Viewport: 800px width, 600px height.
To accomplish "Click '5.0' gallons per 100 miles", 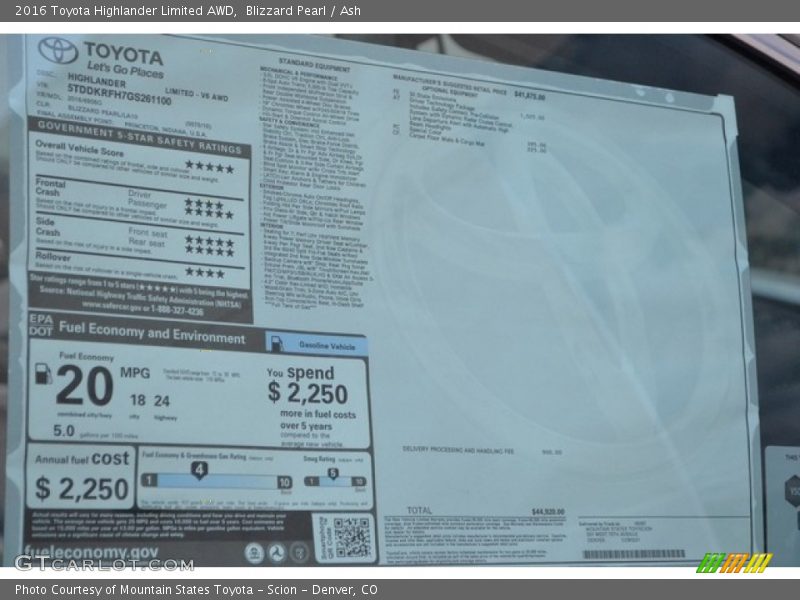I will pos(64,431).
